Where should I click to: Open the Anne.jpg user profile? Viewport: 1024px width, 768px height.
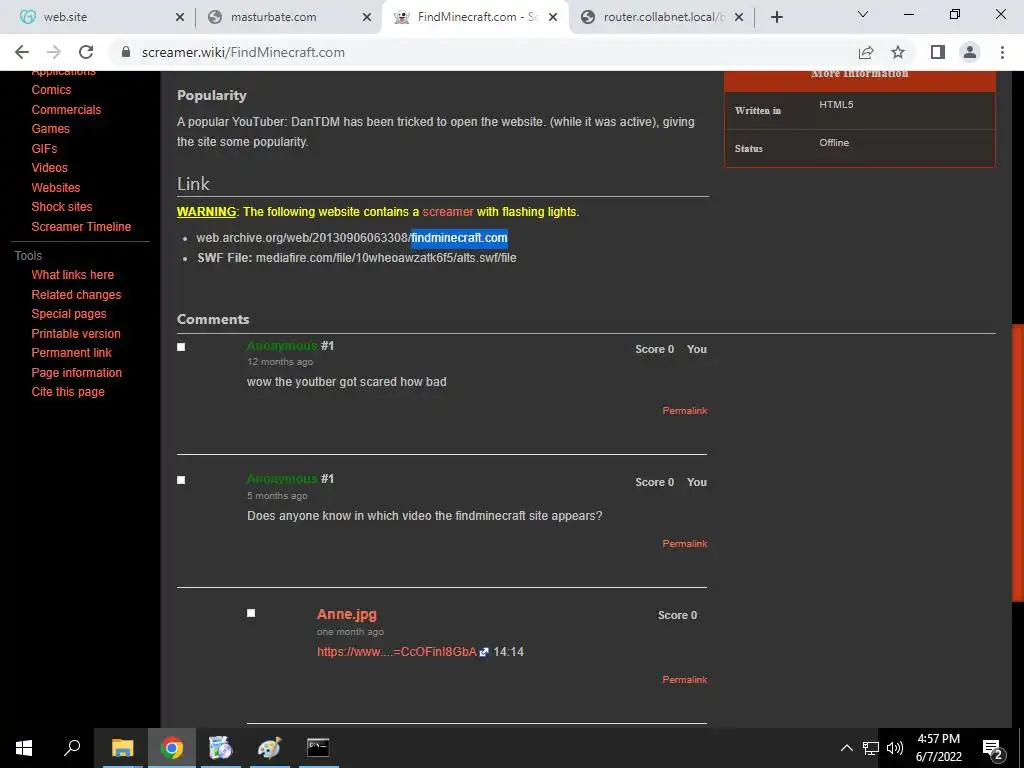pos(347,614)
